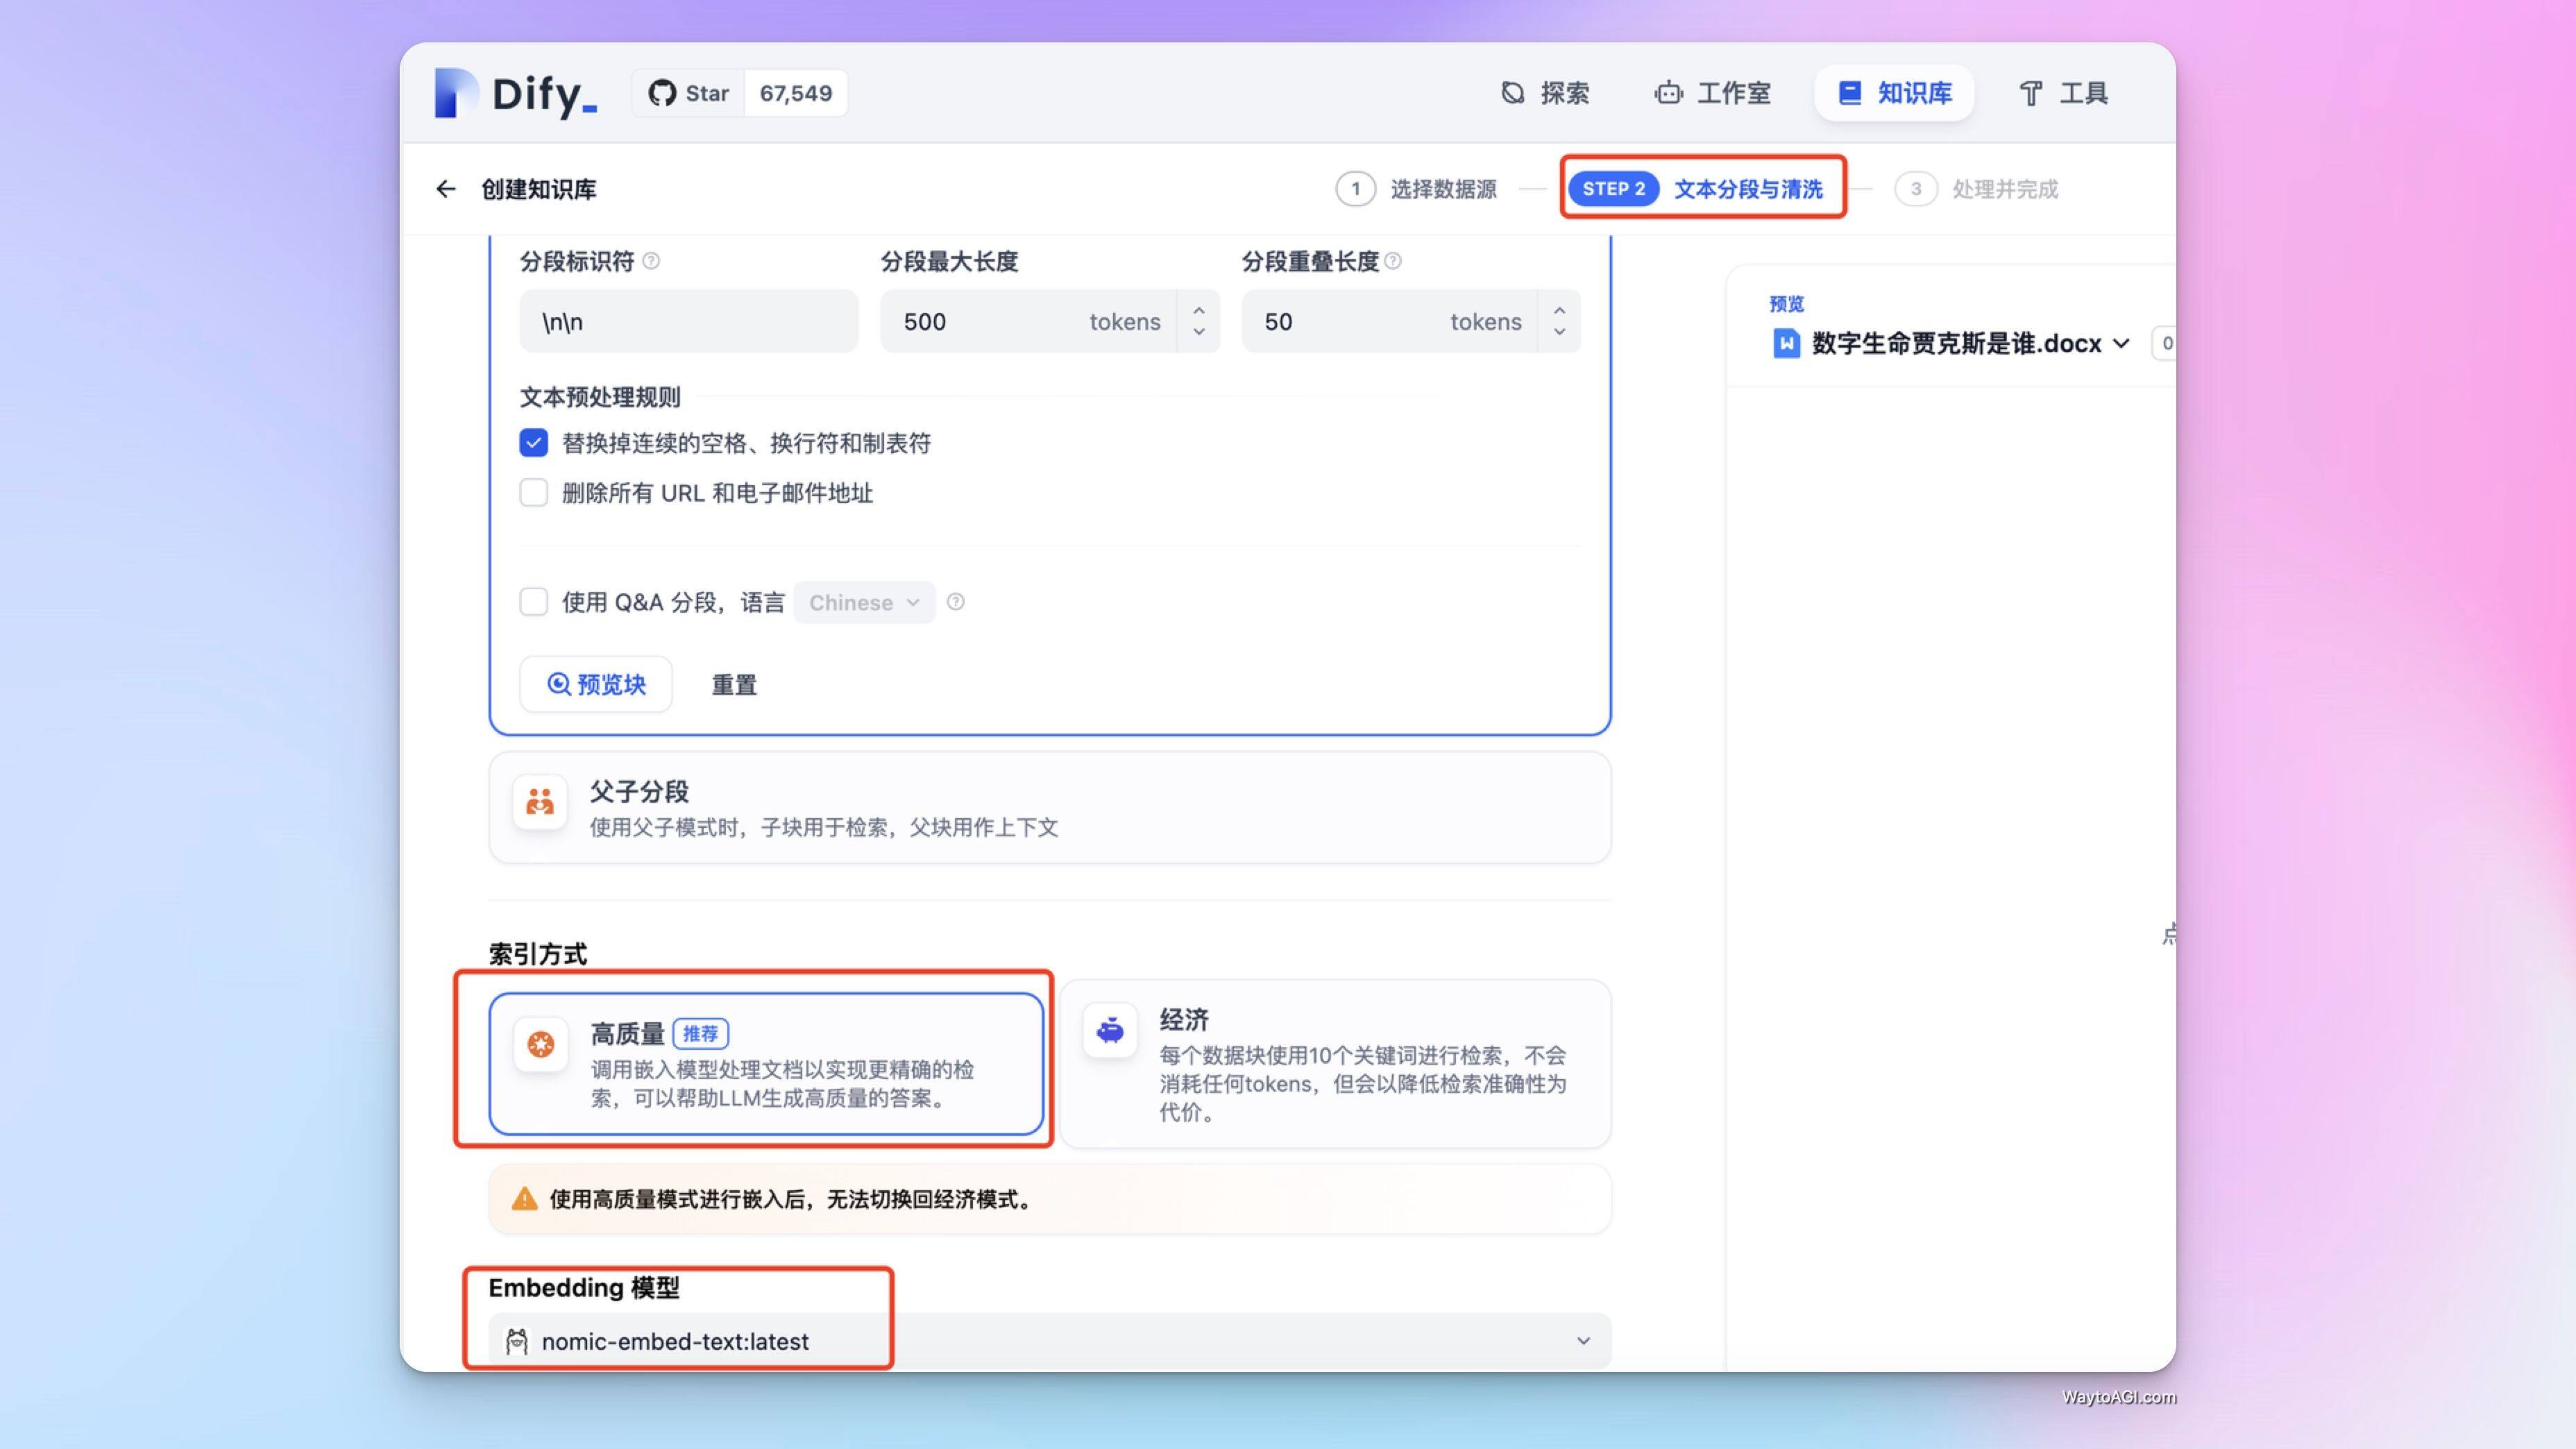Go to step 1 选择数据源

(1416, 189)
